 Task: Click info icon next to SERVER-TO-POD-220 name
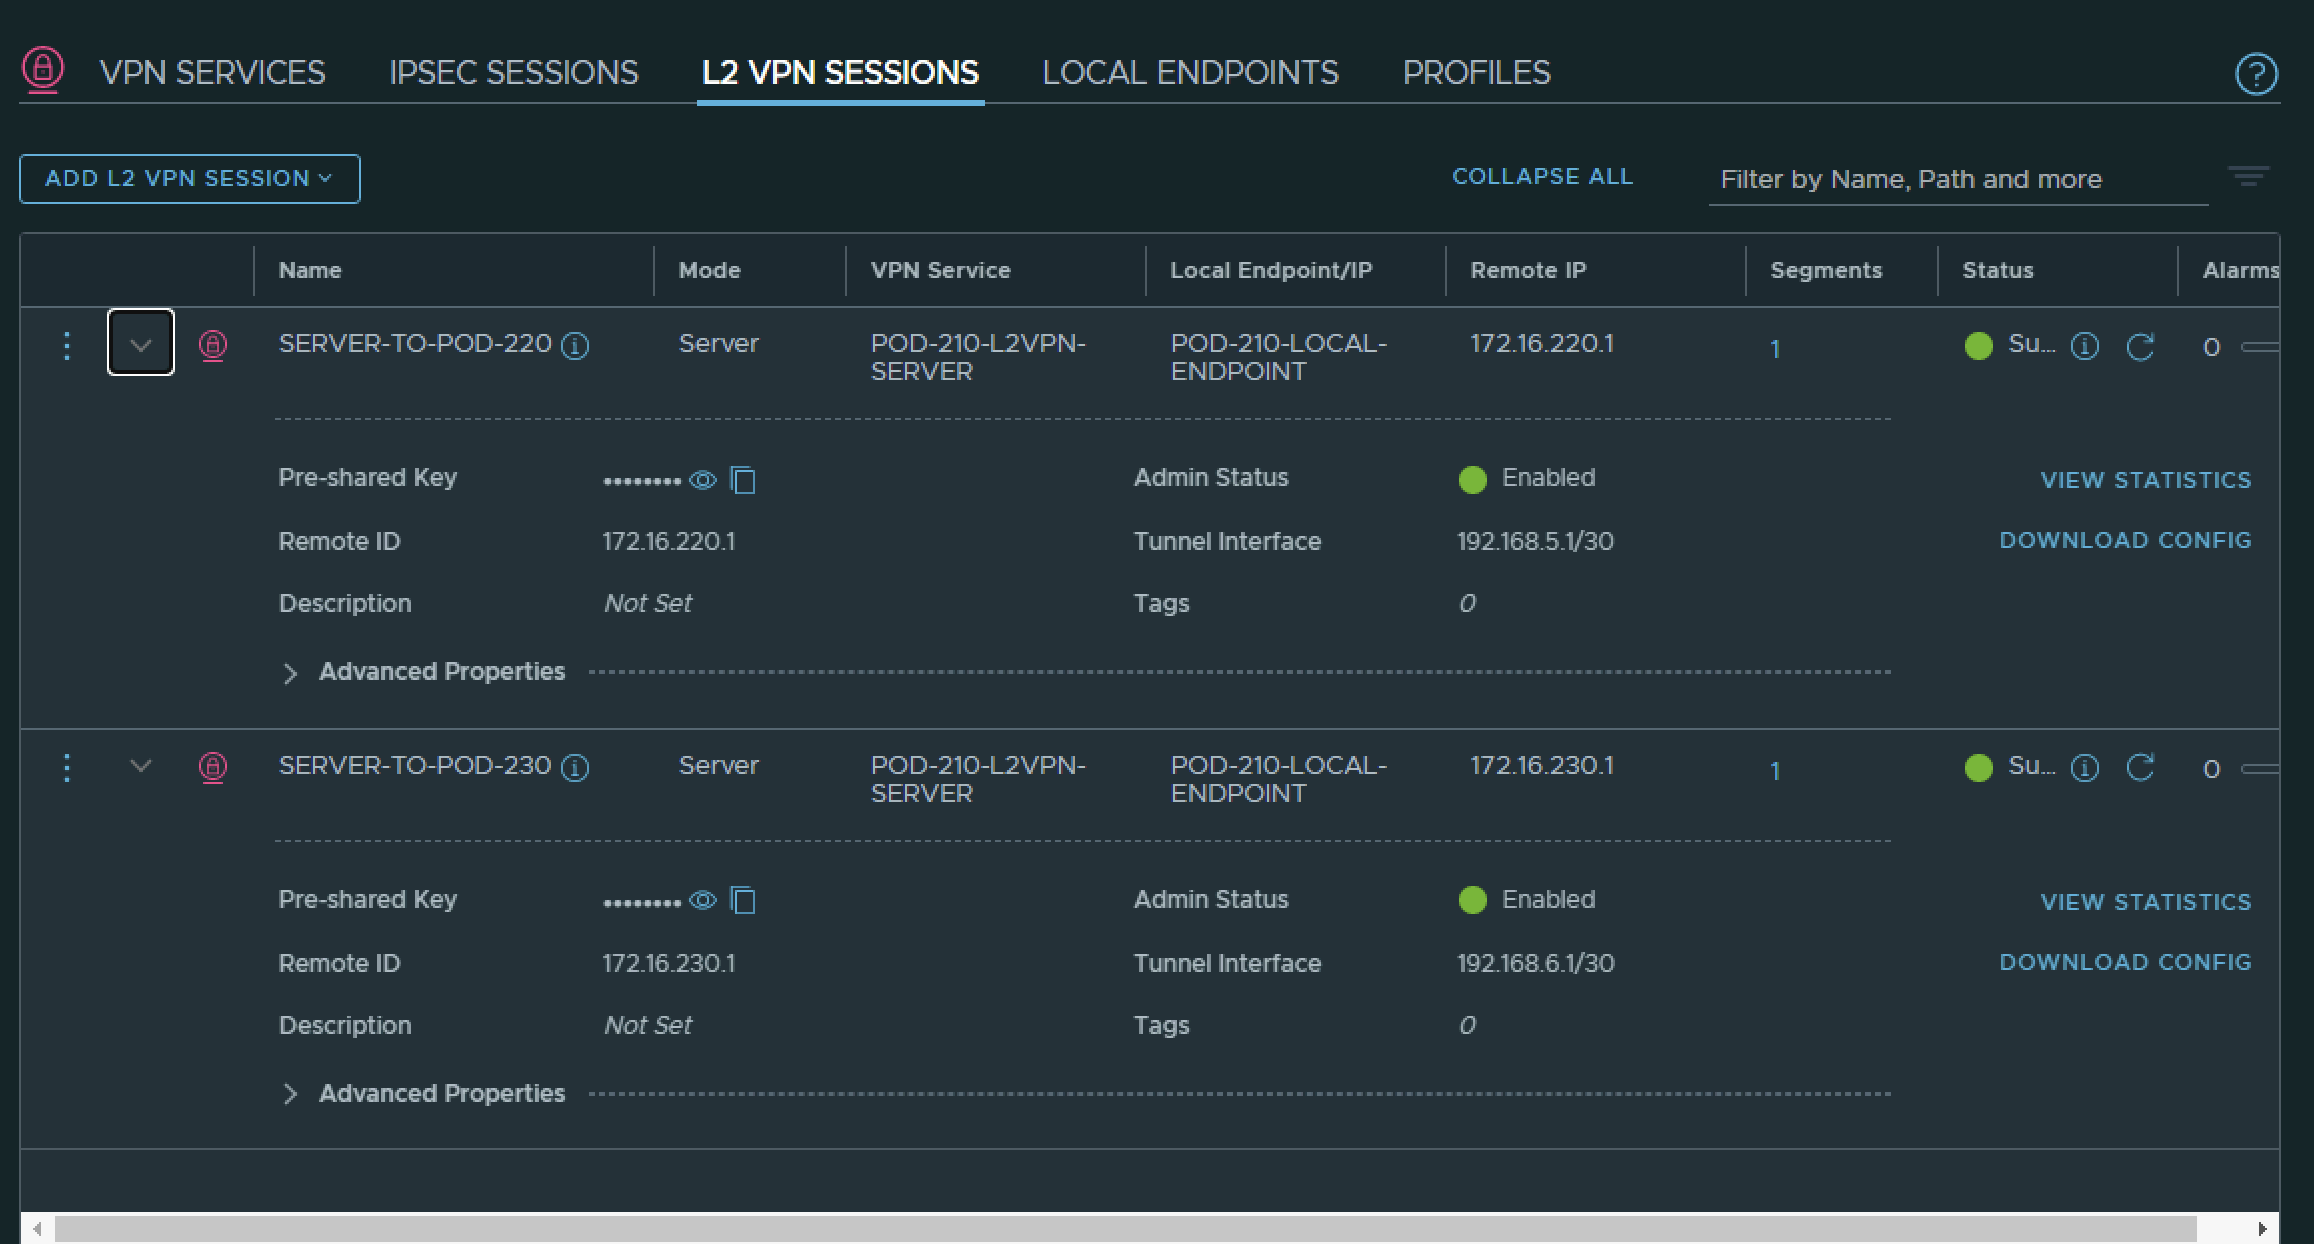click(575, 346)
